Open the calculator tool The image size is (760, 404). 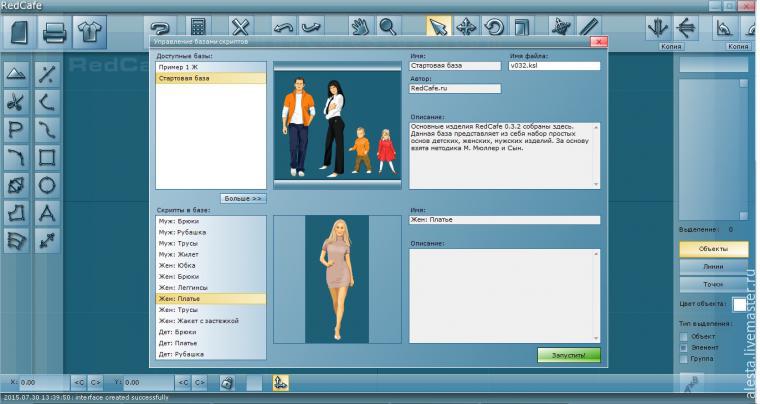click(x=198, y=27)
